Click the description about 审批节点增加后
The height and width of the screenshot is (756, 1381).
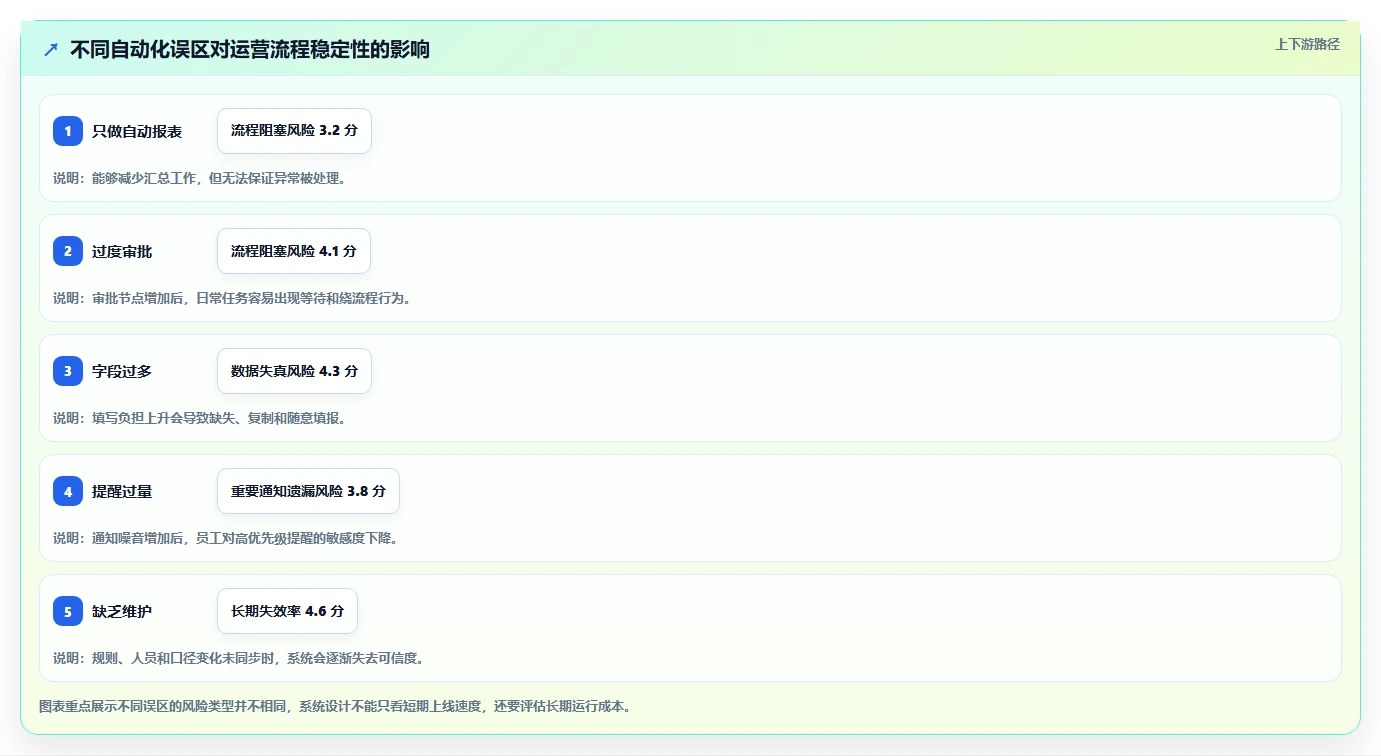(232, 298)
